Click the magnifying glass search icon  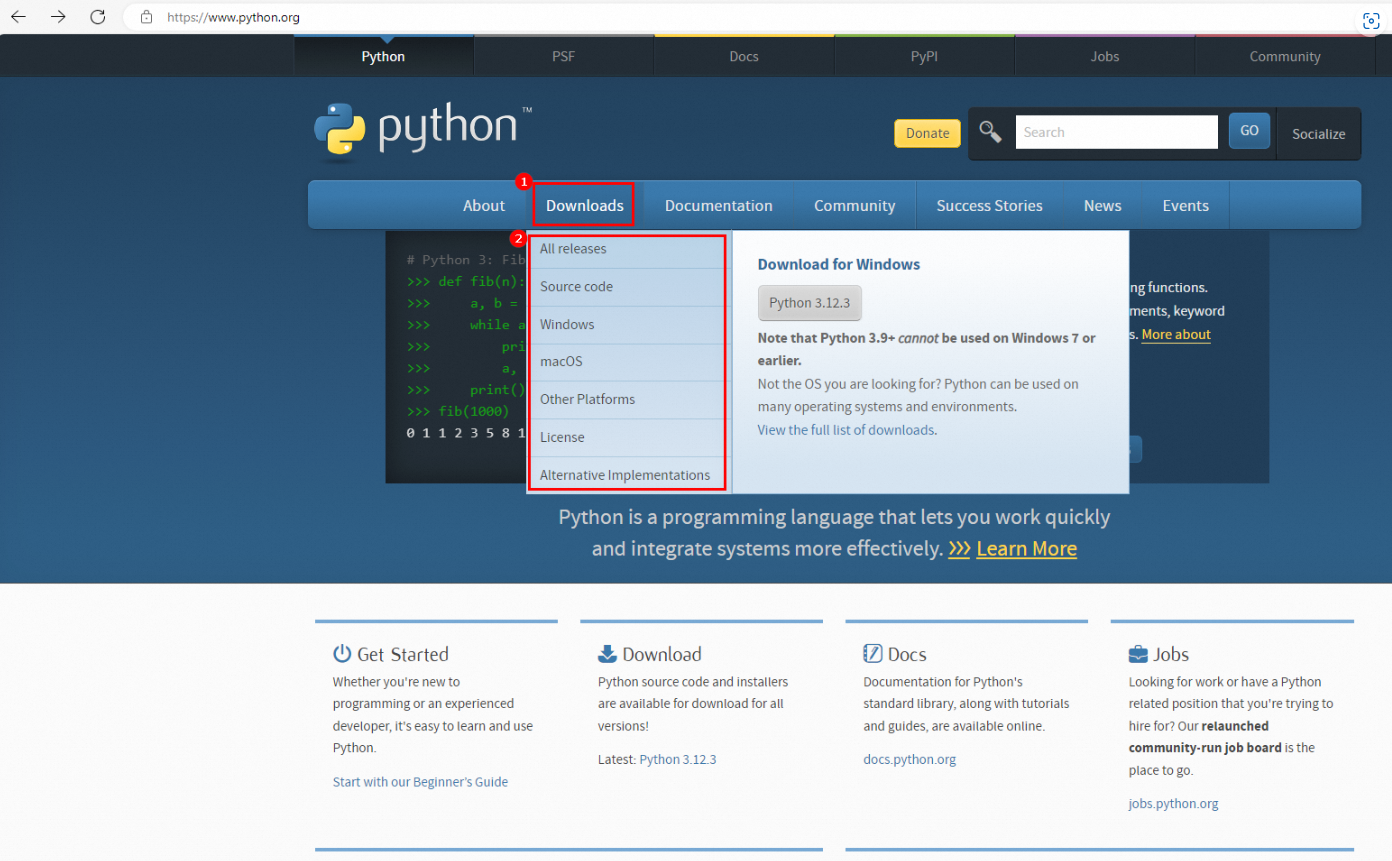(990, 132)
